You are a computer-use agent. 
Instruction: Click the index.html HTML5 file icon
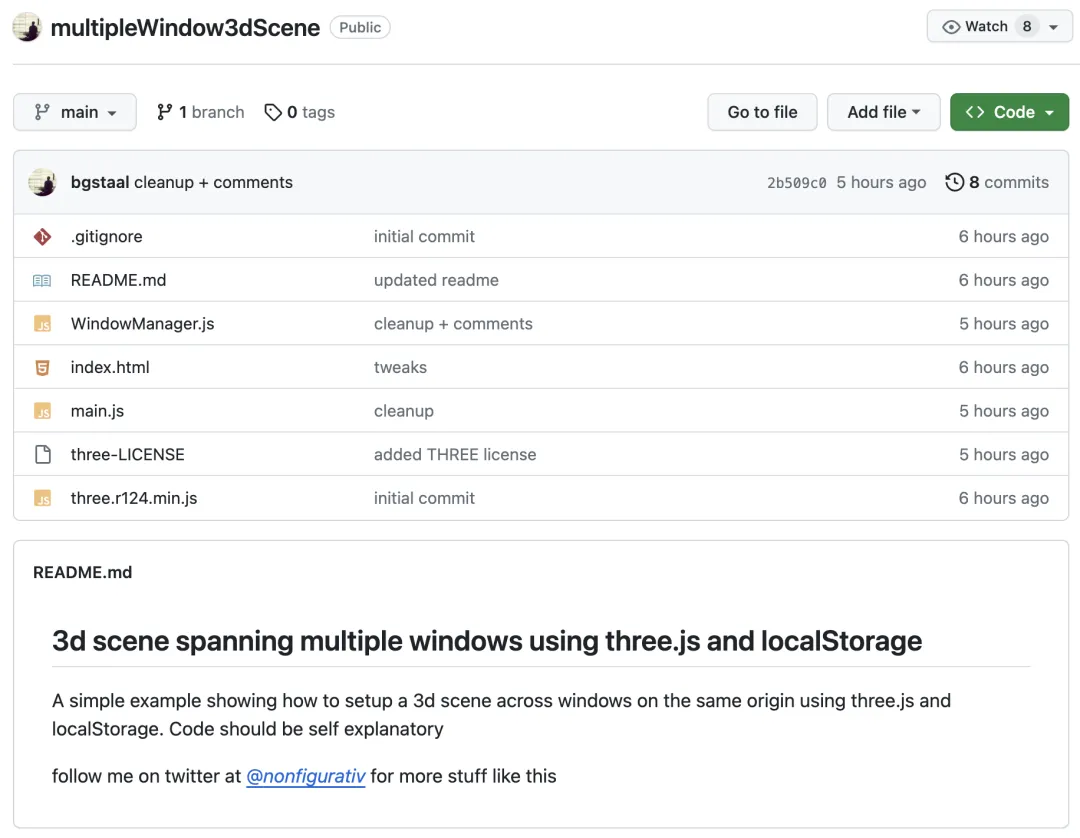(x=42, y=368)
